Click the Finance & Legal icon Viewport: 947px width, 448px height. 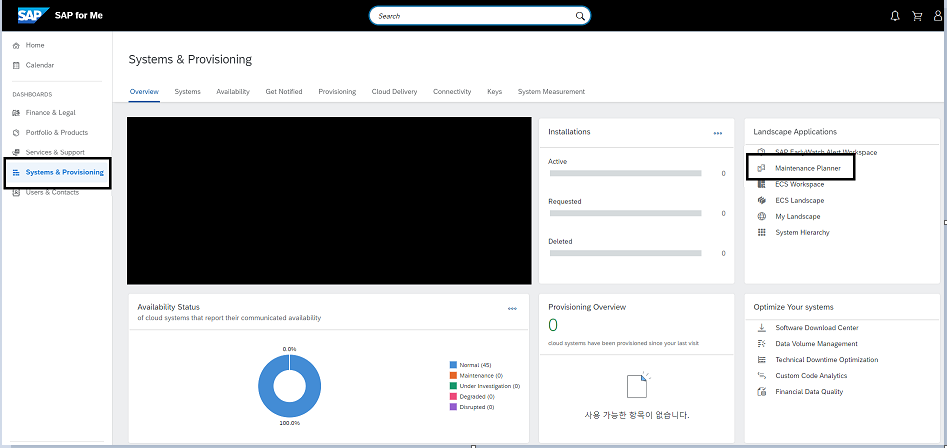[x=16, y=113]
